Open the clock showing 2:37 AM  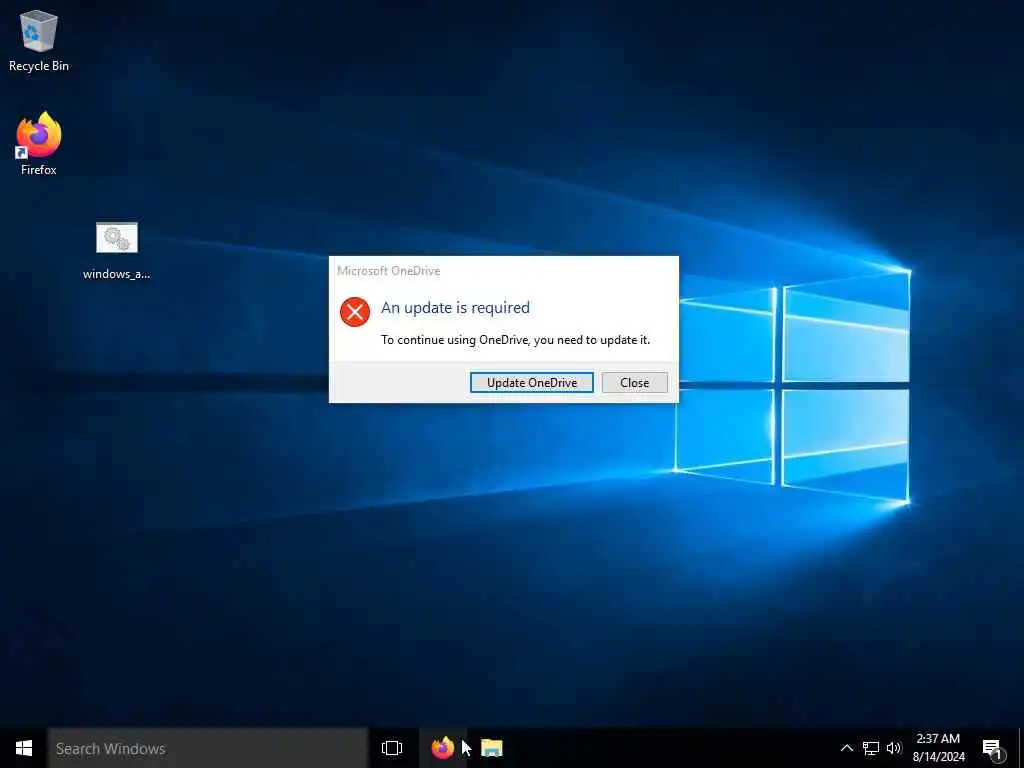938,748
